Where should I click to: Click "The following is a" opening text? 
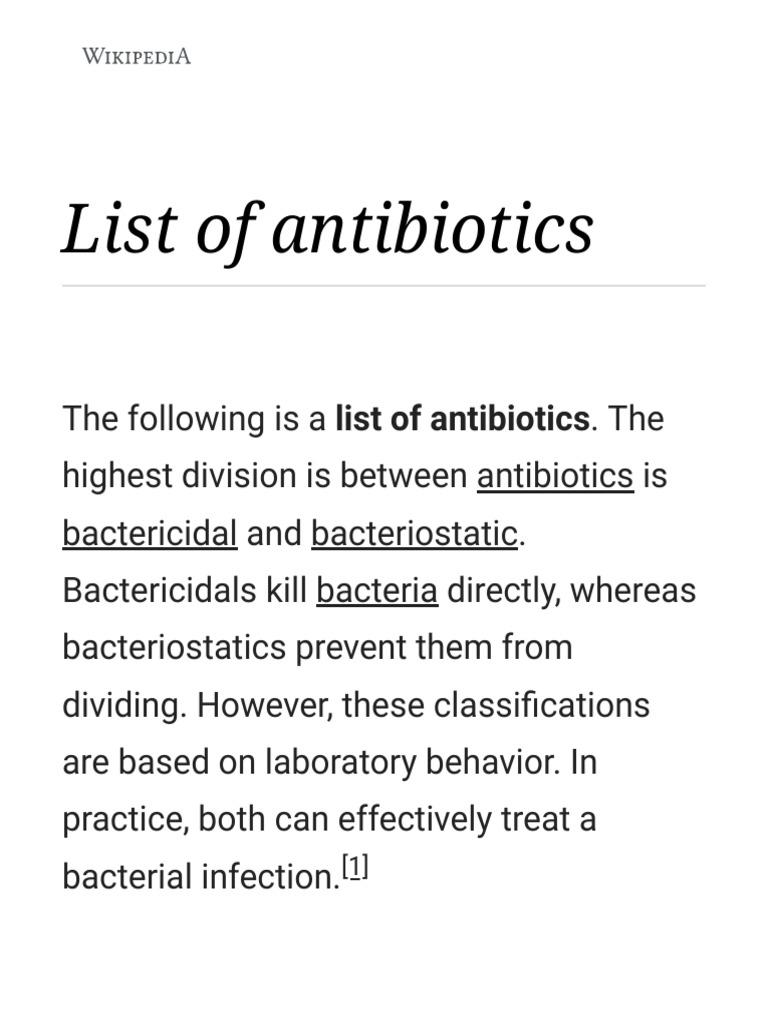pos(194,419)
